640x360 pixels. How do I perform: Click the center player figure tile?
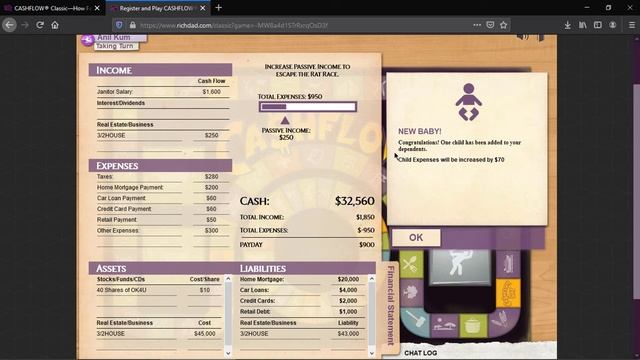coord(460,267)
